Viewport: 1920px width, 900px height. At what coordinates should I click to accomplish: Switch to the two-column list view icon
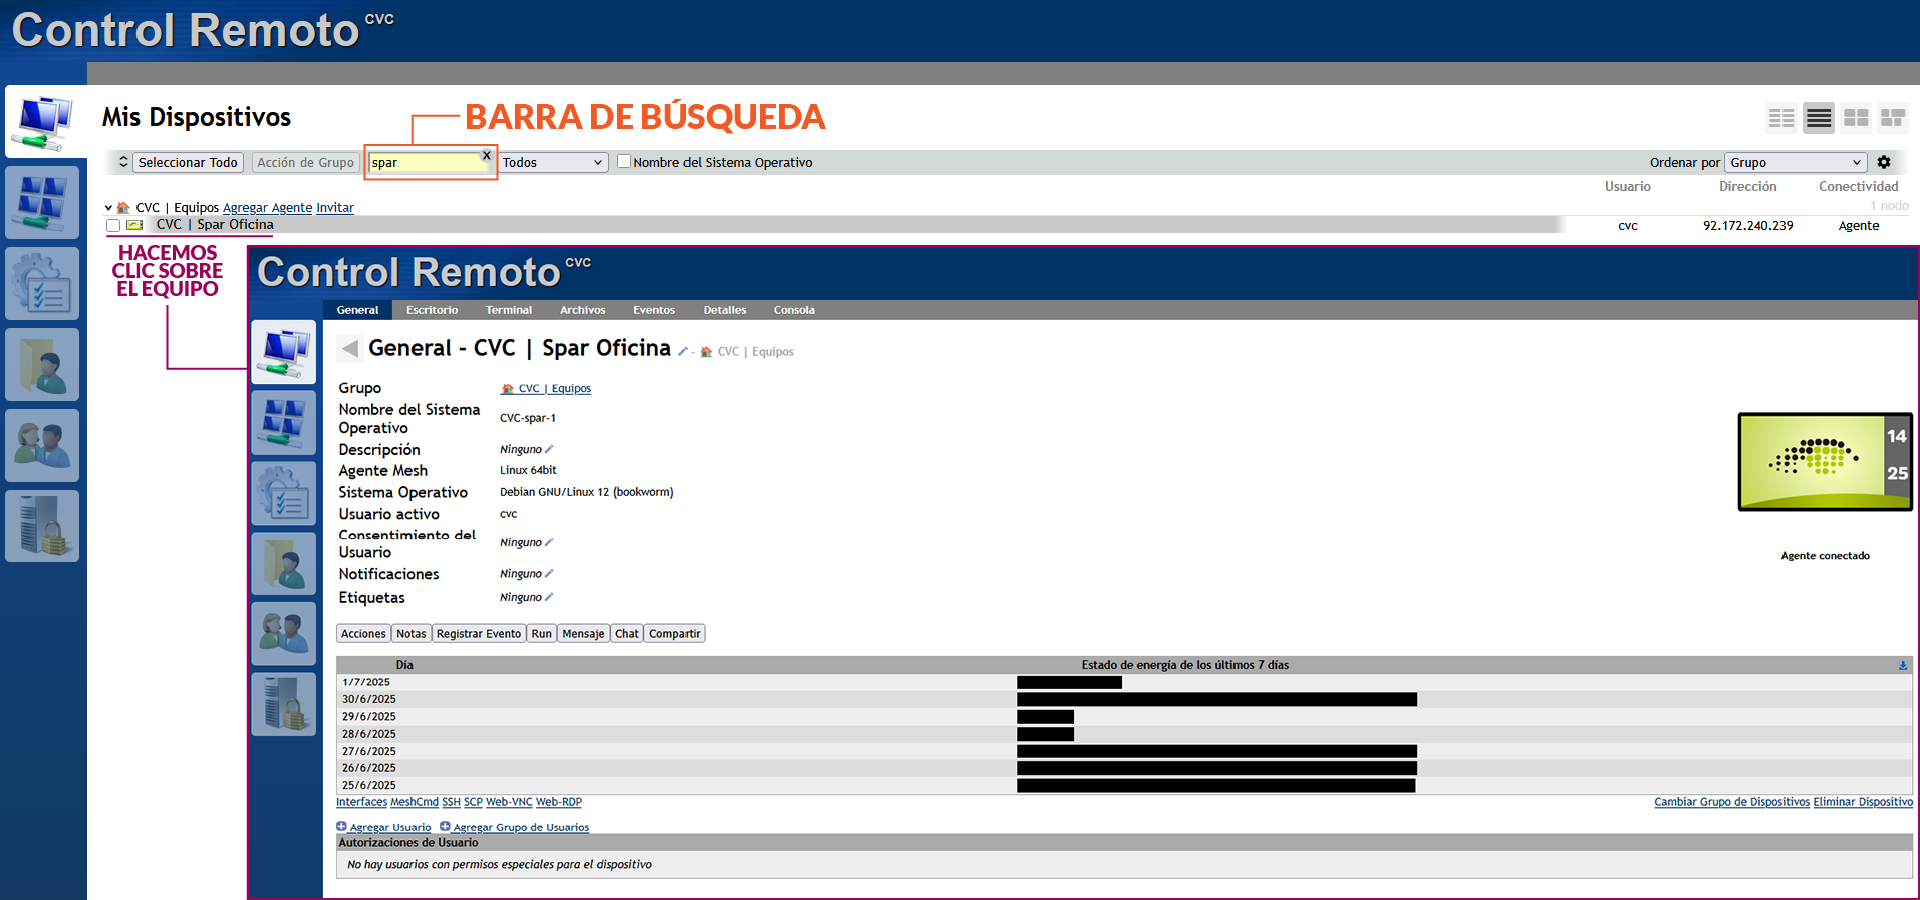1781,118
